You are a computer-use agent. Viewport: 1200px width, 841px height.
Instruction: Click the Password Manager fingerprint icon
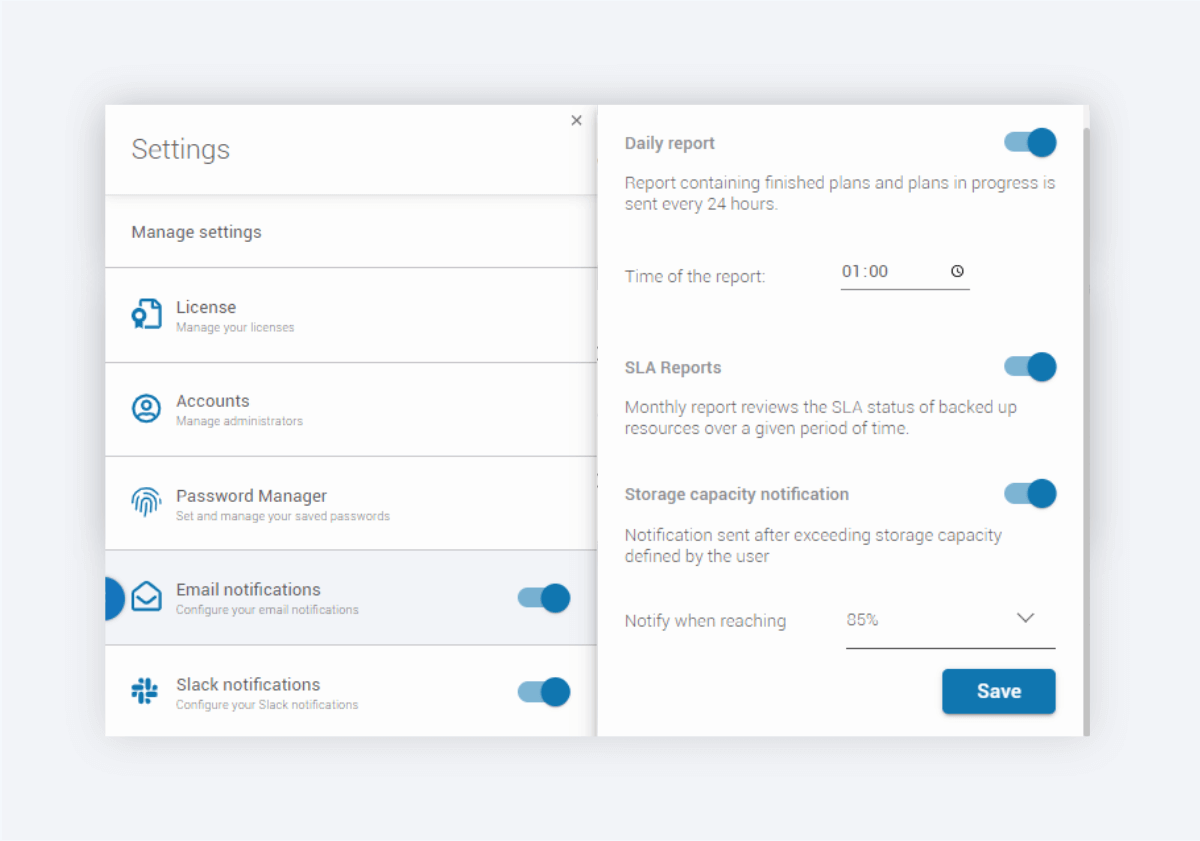[x=147, y=502]
